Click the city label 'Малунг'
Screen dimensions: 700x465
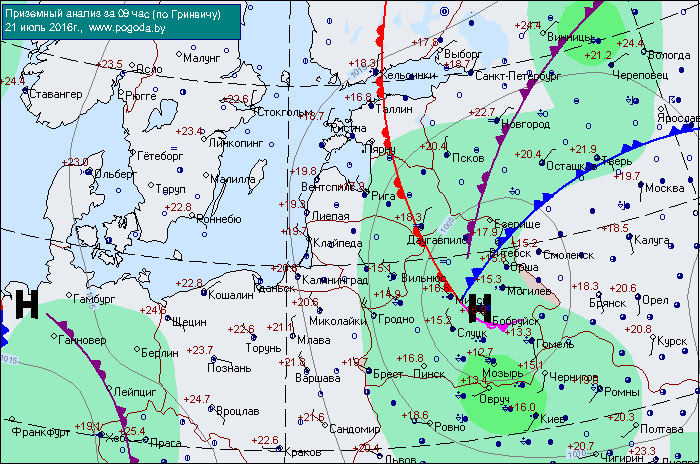point(201,58)
